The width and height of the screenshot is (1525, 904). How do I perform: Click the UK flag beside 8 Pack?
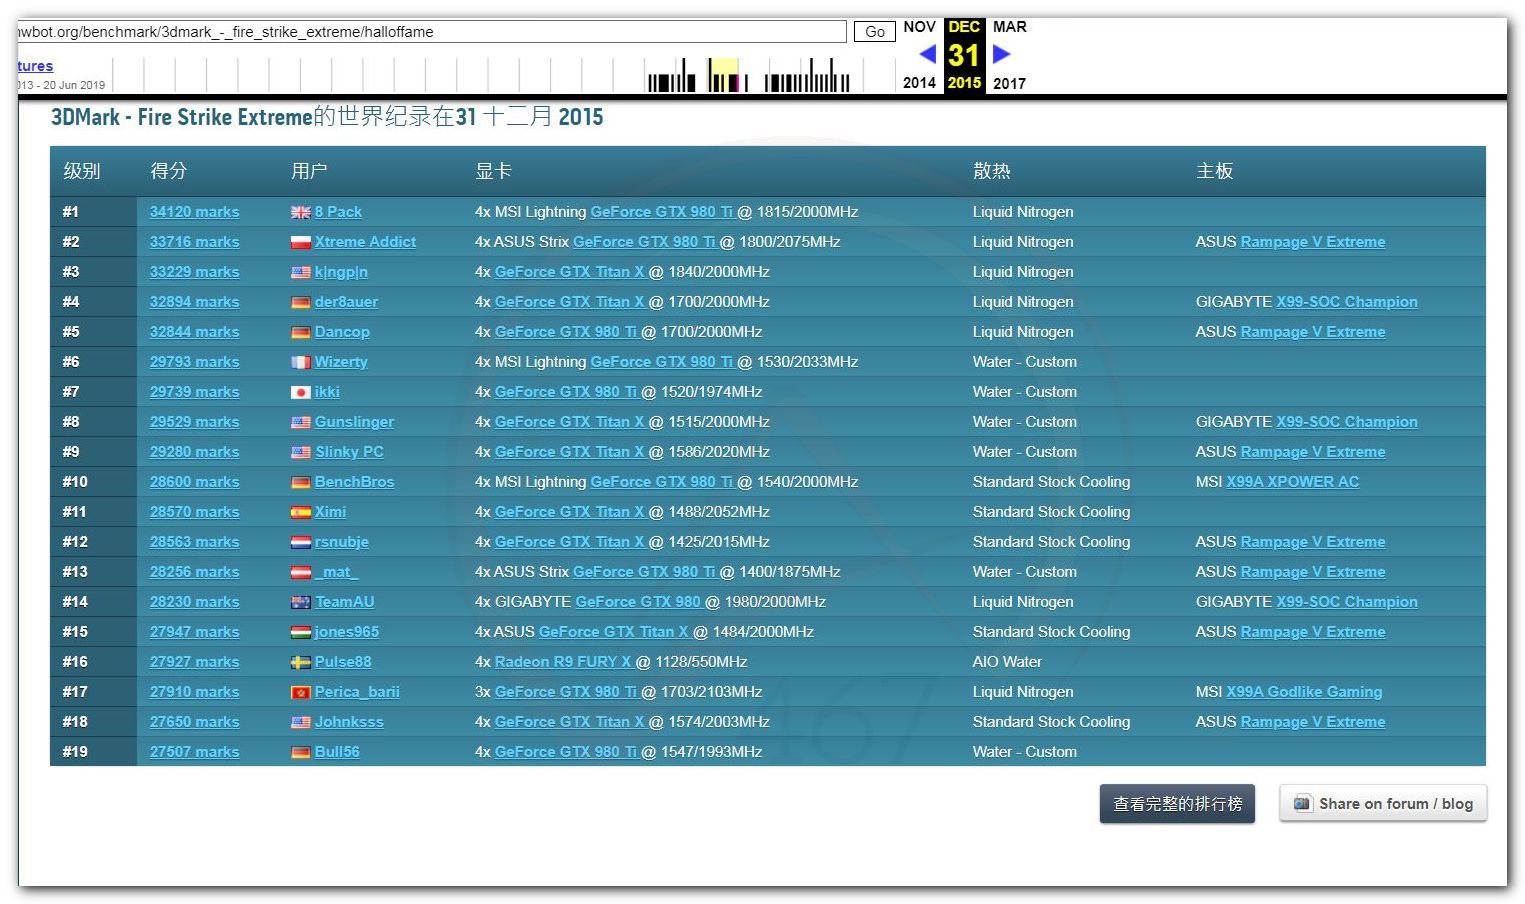300,212
